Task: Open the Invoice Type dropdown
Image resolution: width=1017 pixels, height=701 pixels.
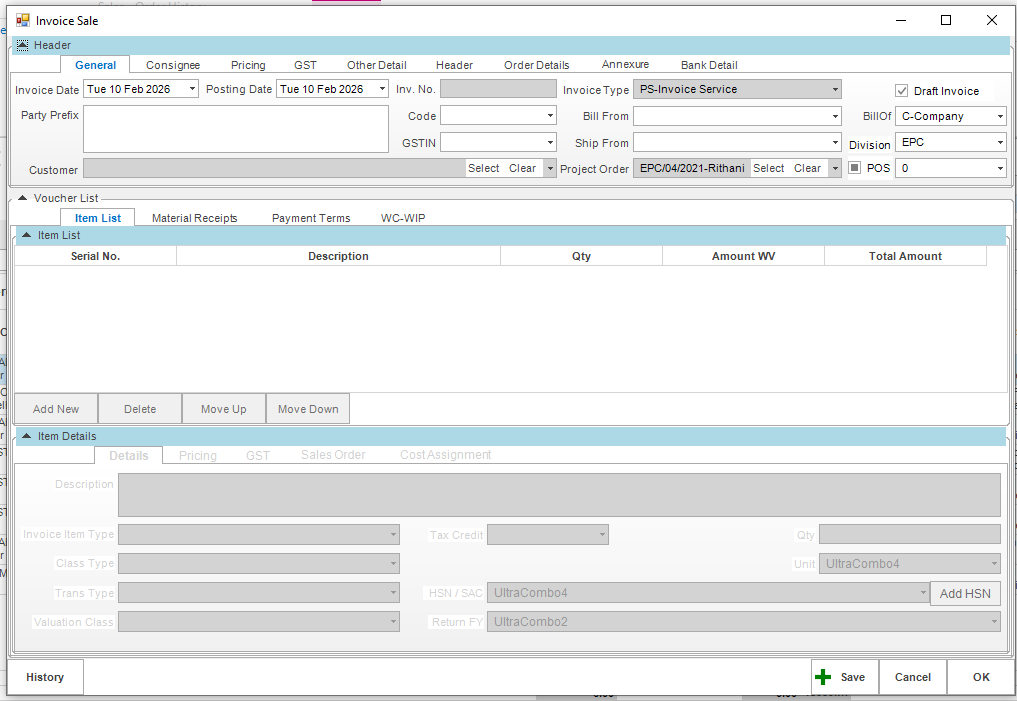Action: point(835,89)
